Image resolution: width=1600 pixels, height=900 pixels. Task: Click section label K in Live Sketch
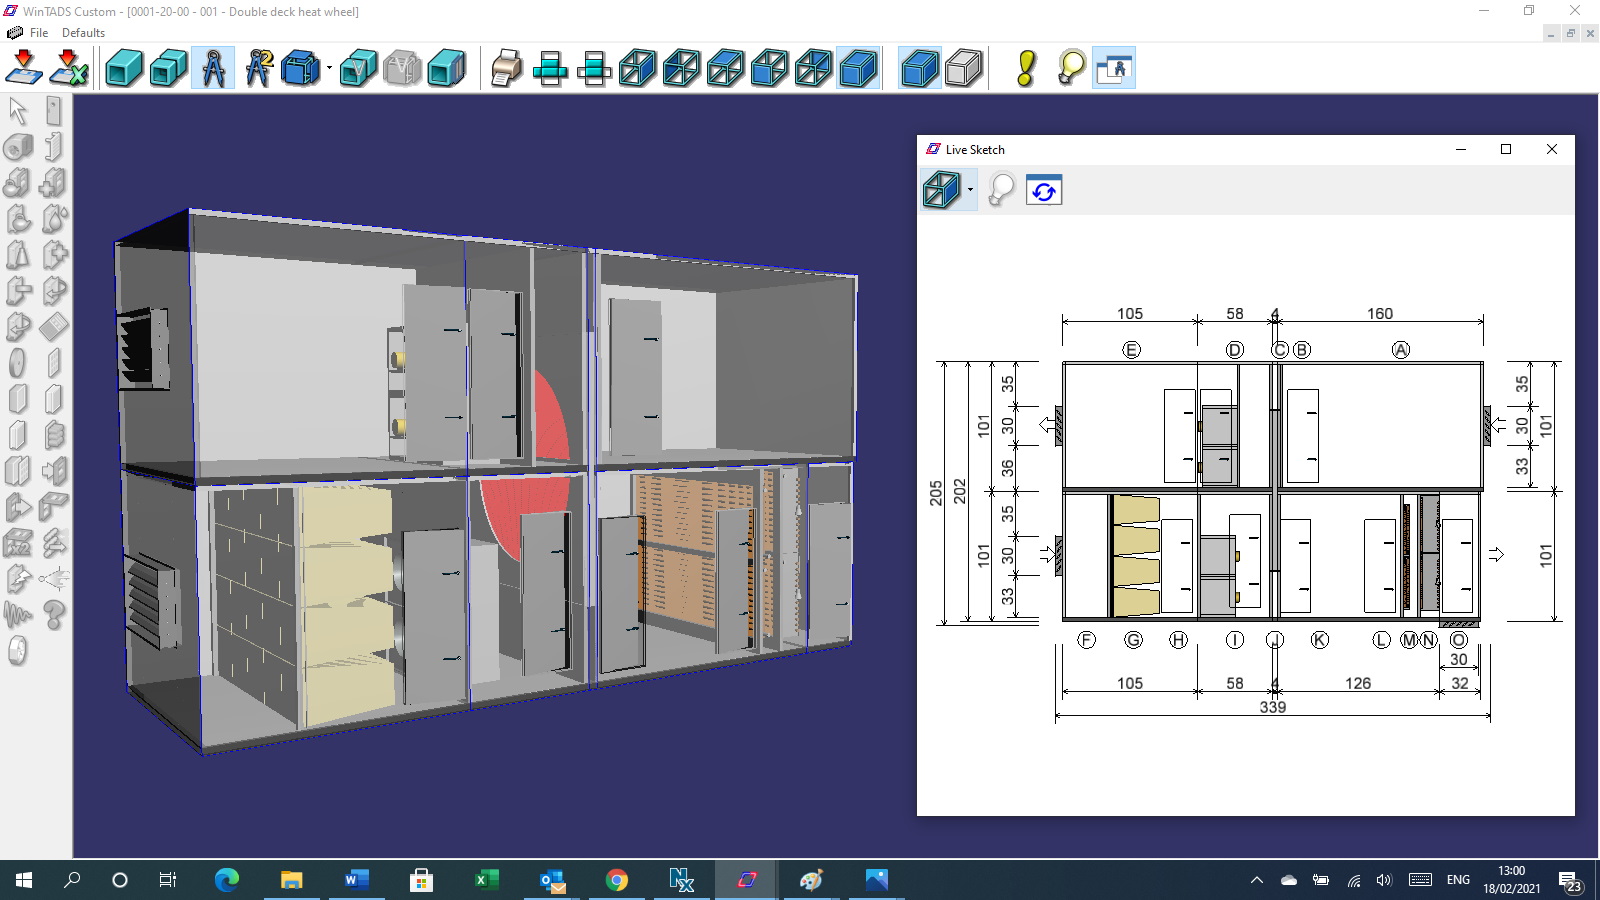(x=1319, y=640)
